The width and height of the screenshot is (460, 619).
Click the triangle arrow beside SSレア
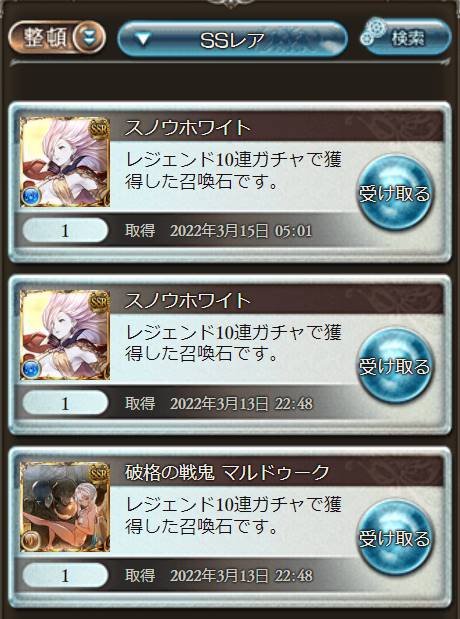pos(143,39)
